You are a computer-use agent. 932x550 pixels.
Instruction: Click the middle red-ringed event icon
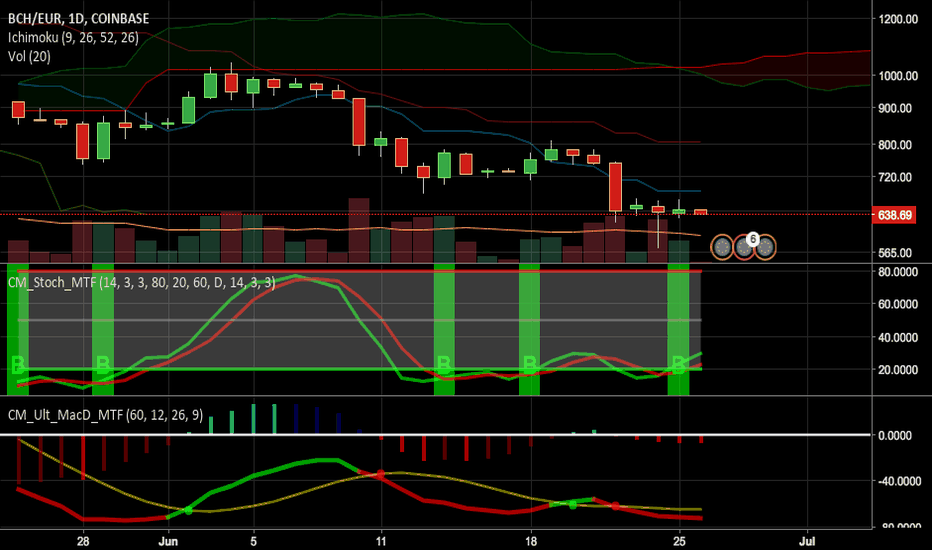coord(744,248)
